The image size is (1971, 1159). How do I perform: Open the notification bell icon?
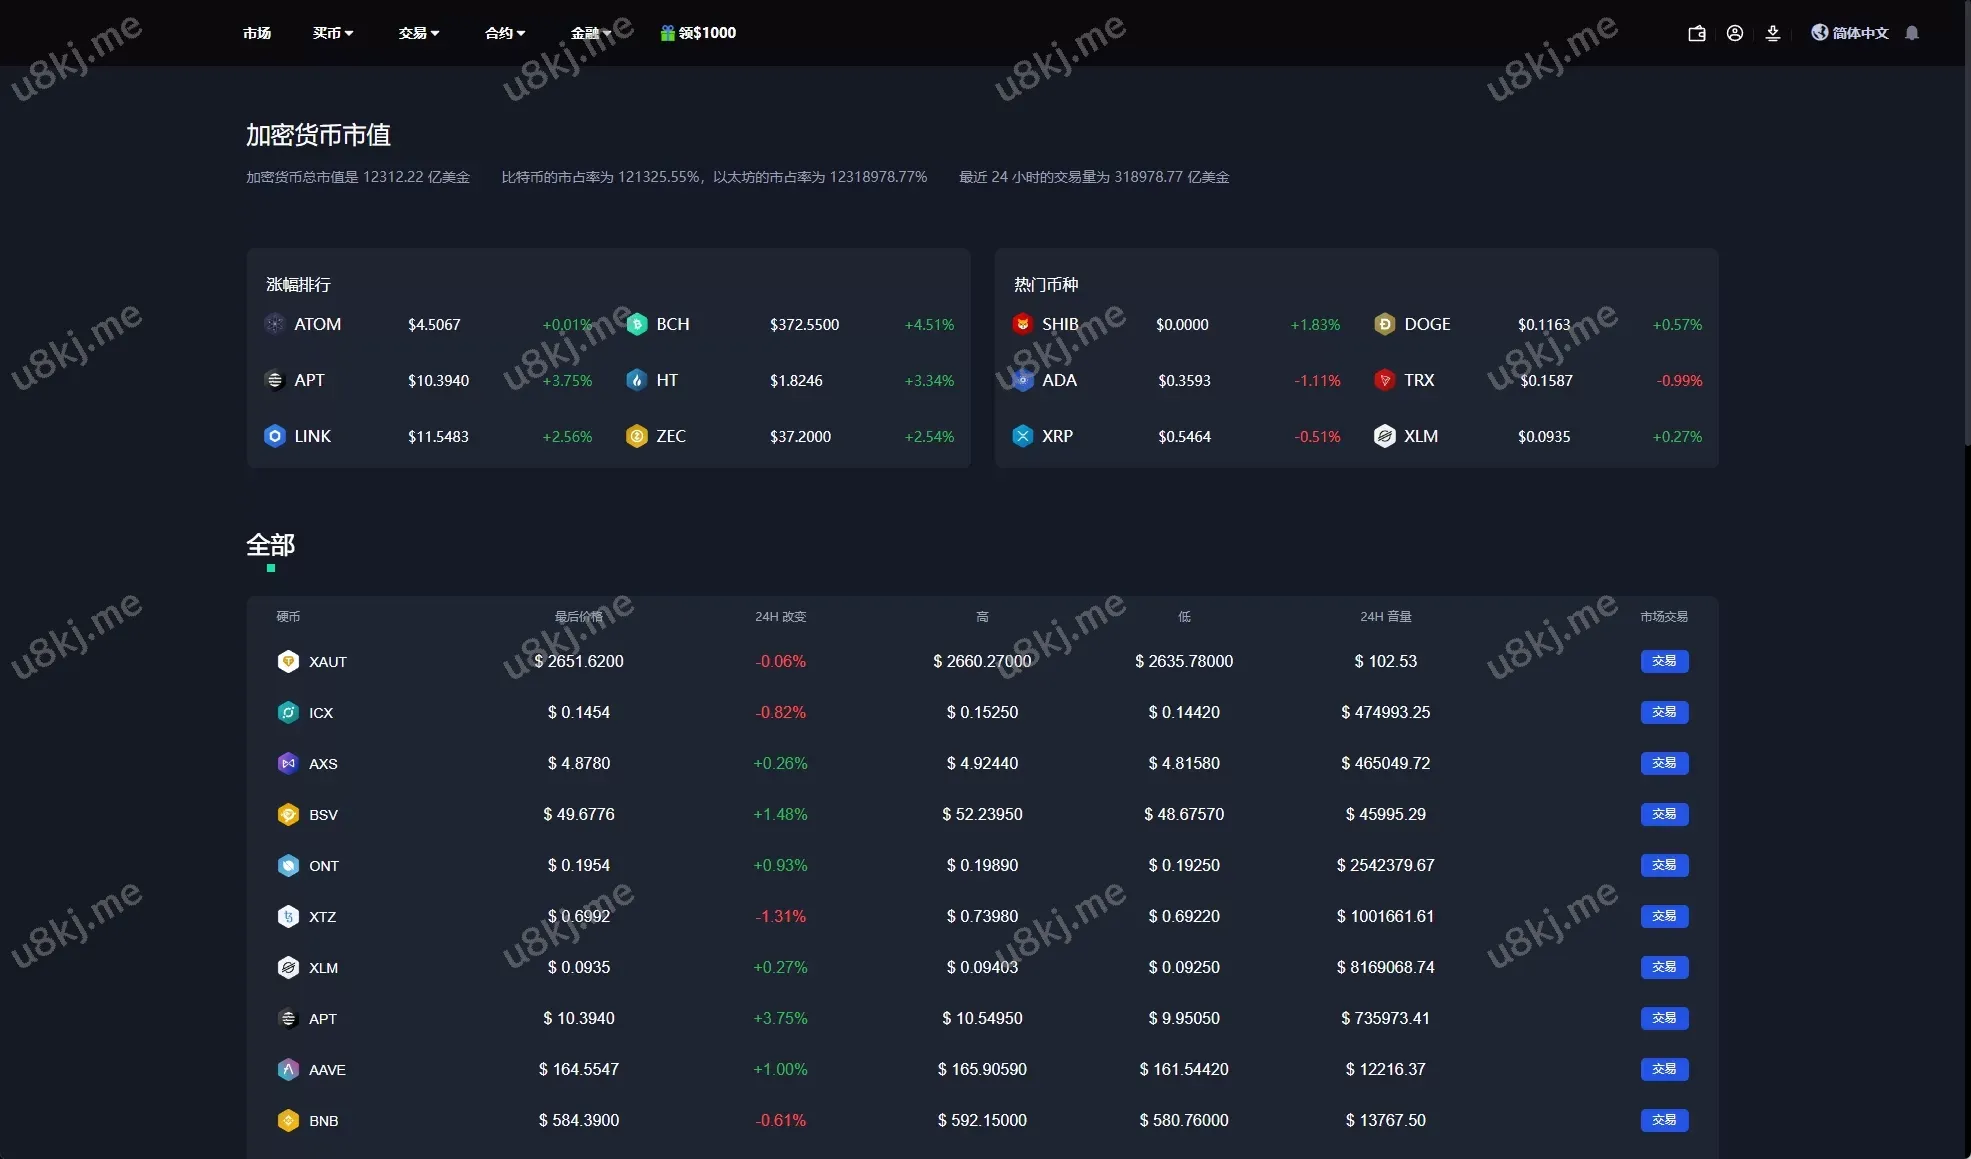(1911, 33)
